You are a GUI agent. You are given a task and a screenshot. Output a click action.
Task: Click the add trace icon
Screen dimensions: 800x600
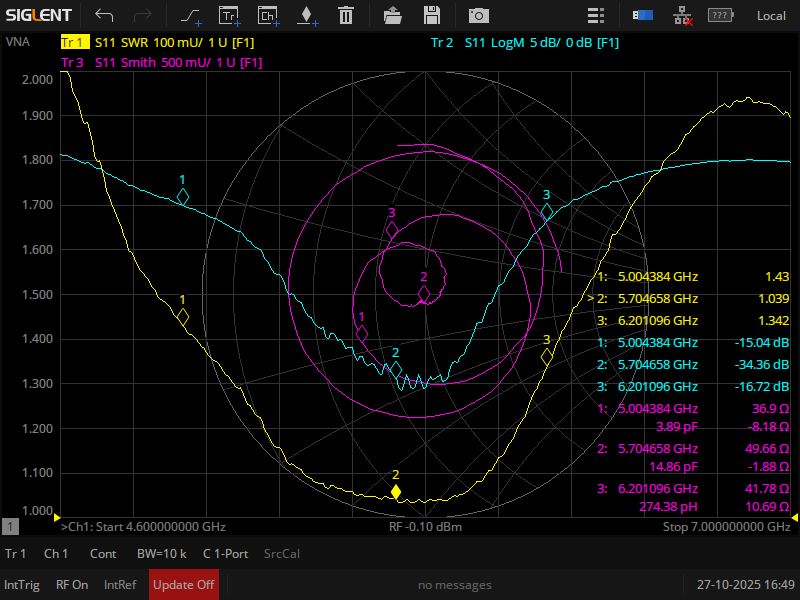point(230,15)
